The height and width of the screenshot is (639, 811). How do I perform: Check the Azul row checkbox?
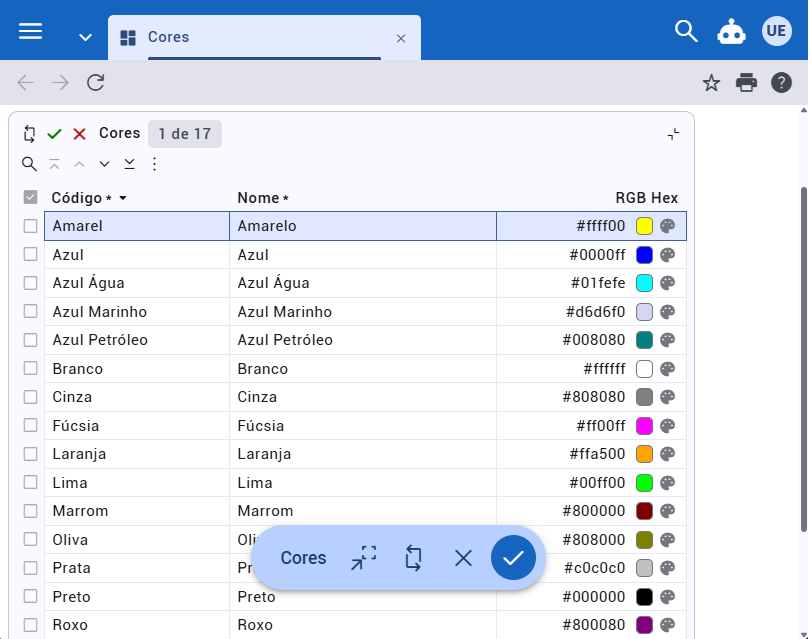[31, 255]
